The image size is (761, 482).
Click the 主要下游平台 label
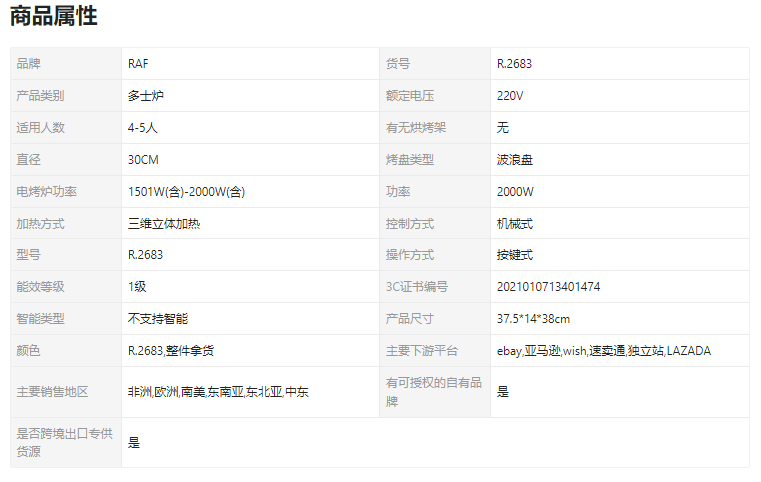[x=422, y=351]
